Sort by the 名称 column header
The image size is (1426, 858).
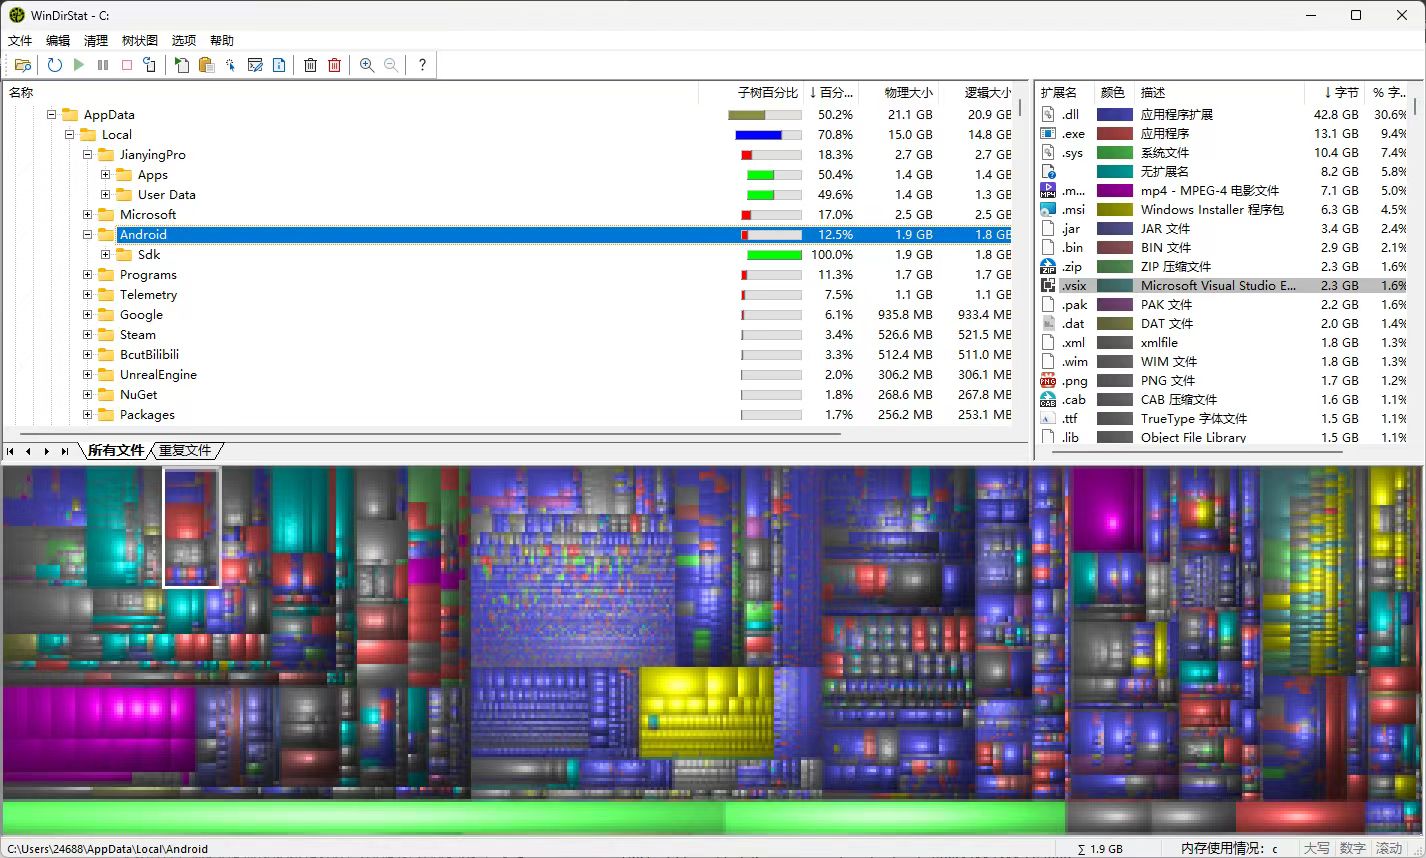pos(351,93)
